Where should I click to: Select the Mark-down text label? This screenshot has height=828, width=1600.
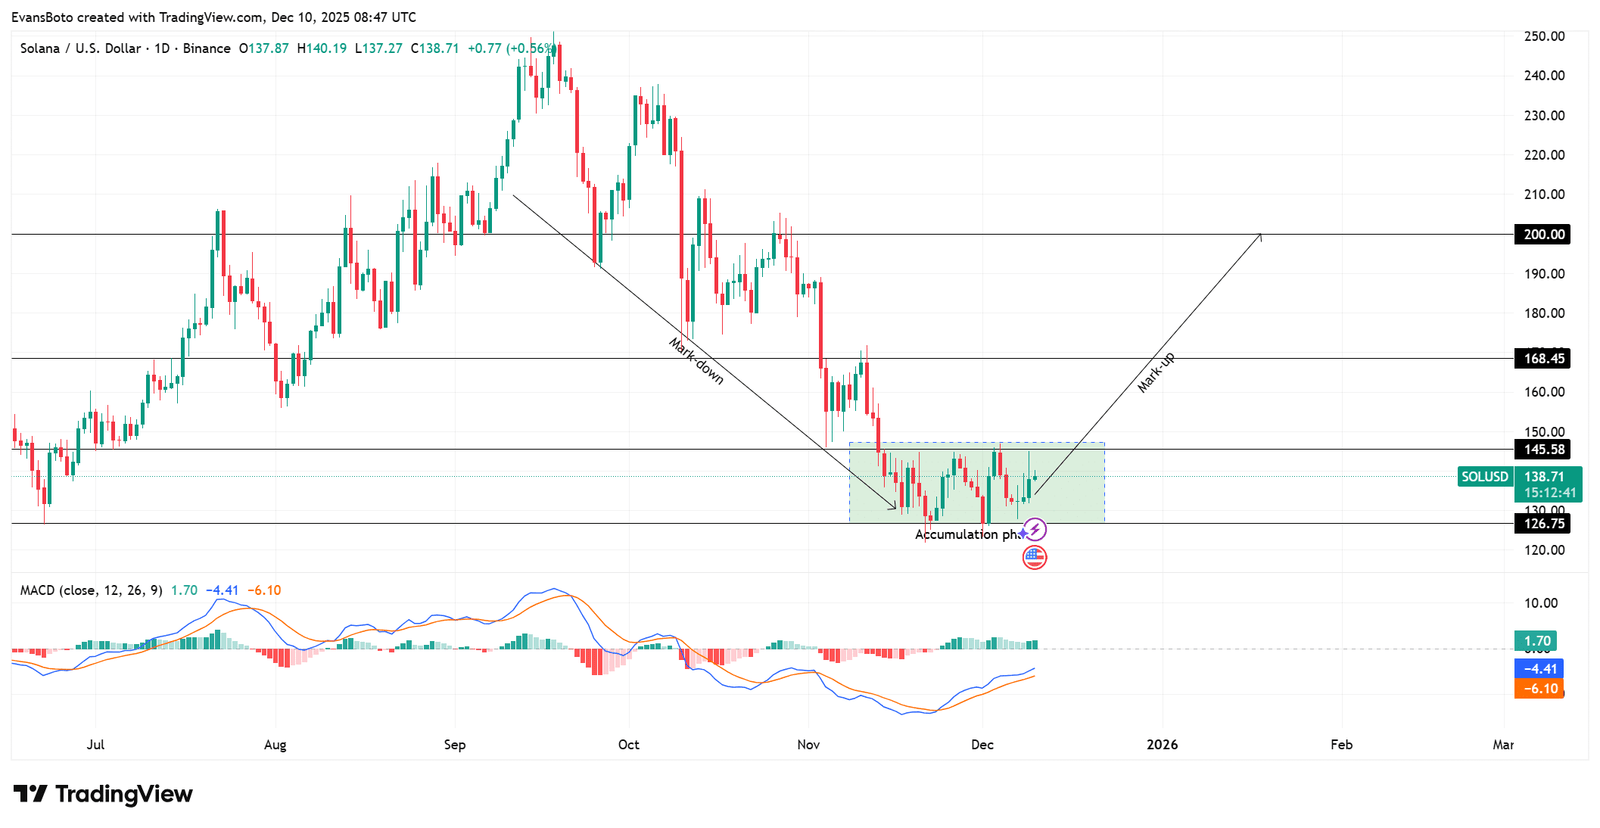click(696, 361)
